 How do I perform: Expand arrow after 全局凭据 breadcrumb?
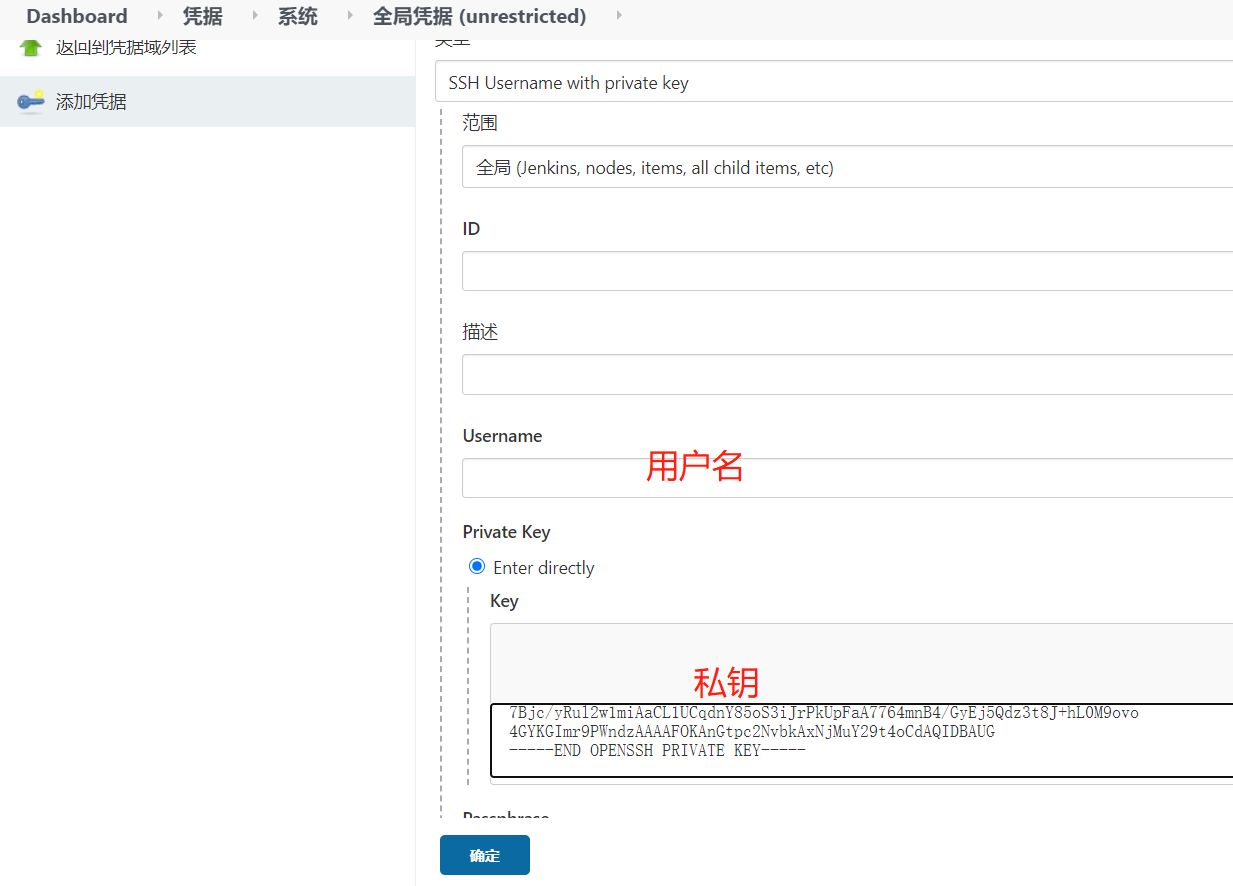tap(619, 15)
